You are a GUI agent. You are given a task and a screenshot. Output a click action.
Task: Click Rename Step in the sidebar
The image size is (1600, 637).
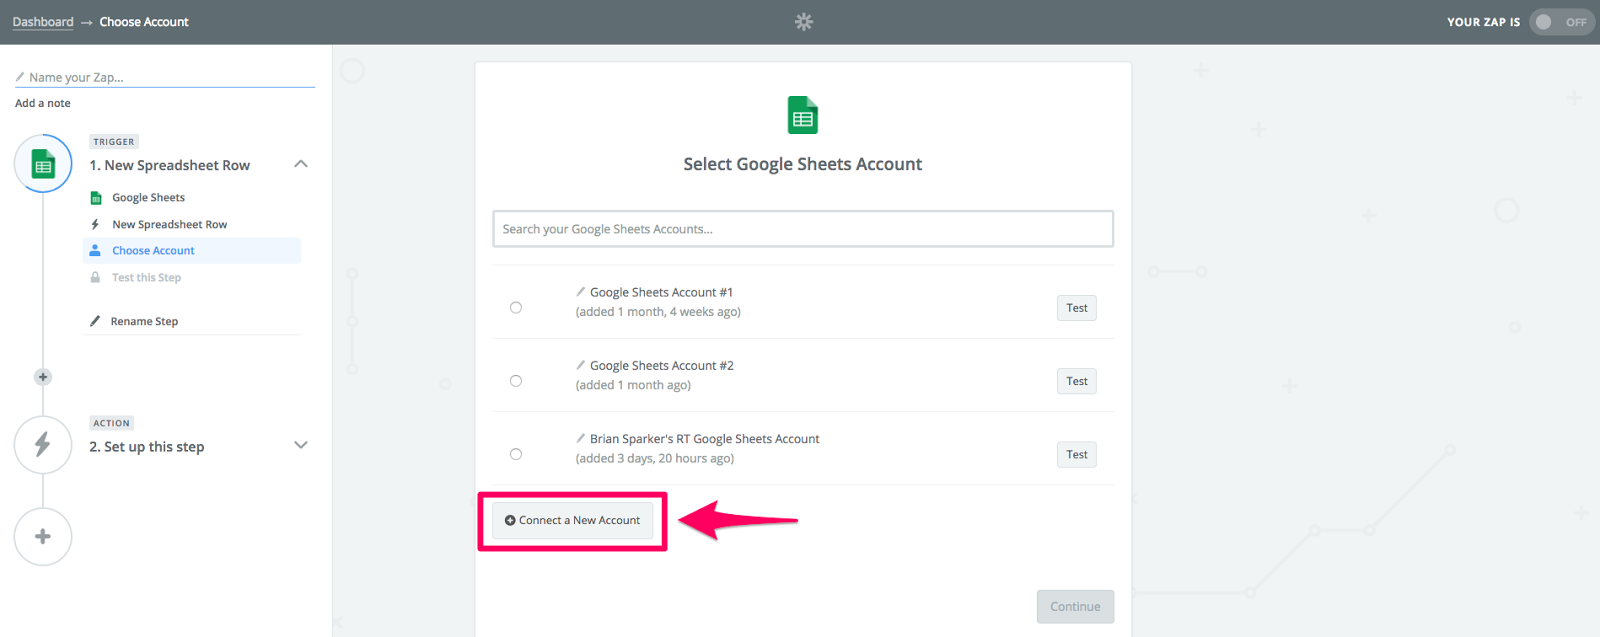pos(144,321)
